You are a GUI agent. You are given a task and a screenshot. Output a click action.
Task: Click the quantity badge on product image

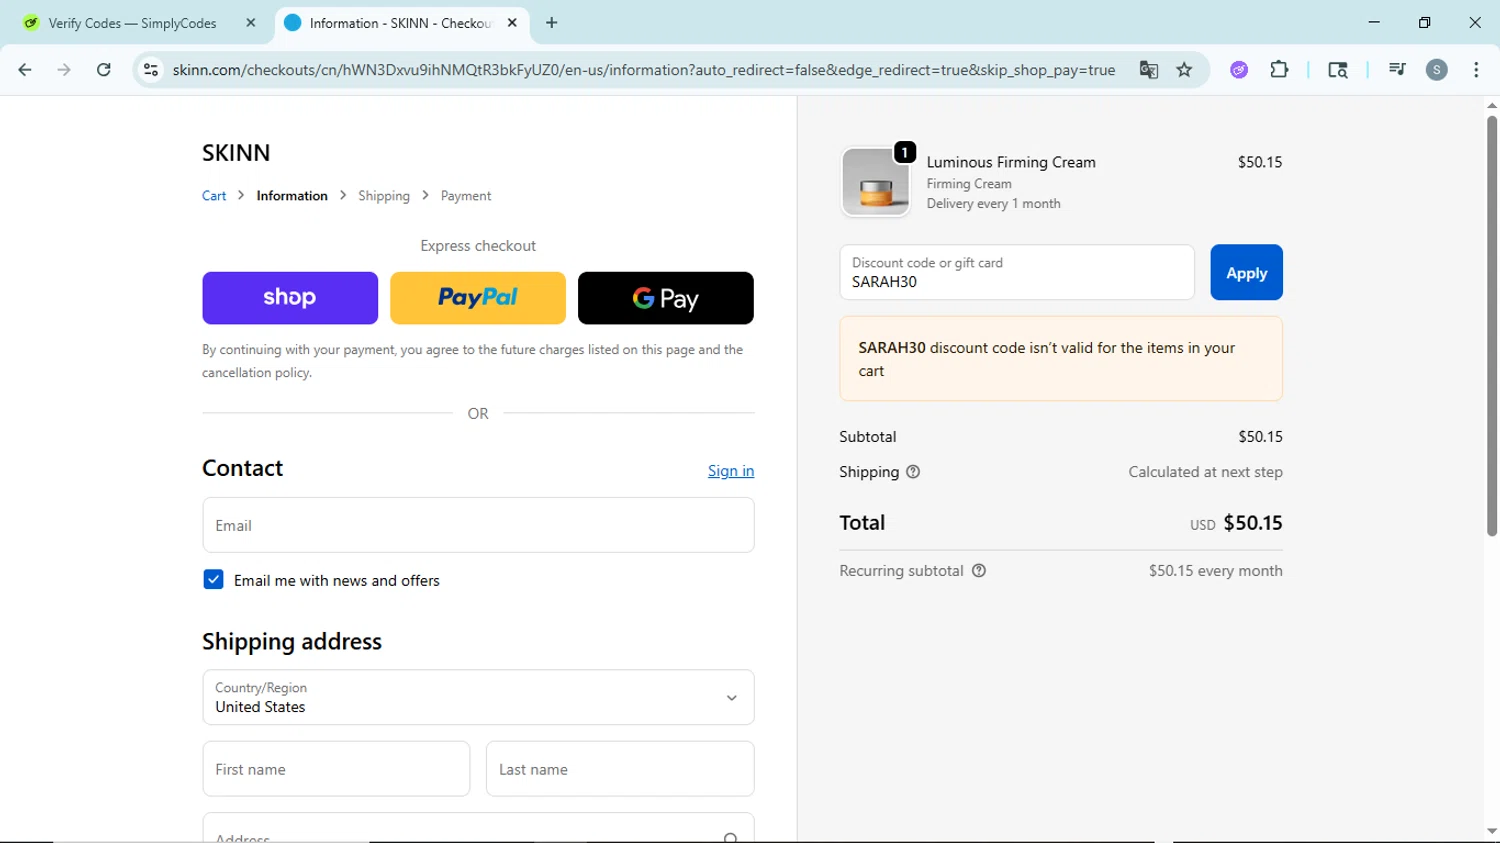905,152
